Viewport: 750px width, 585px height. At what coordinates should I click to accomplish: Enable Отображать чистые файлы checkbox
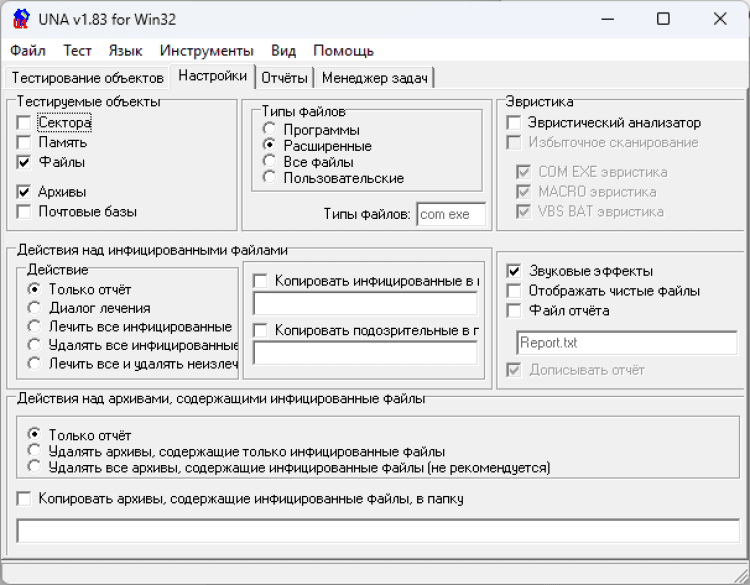[514, 291]
